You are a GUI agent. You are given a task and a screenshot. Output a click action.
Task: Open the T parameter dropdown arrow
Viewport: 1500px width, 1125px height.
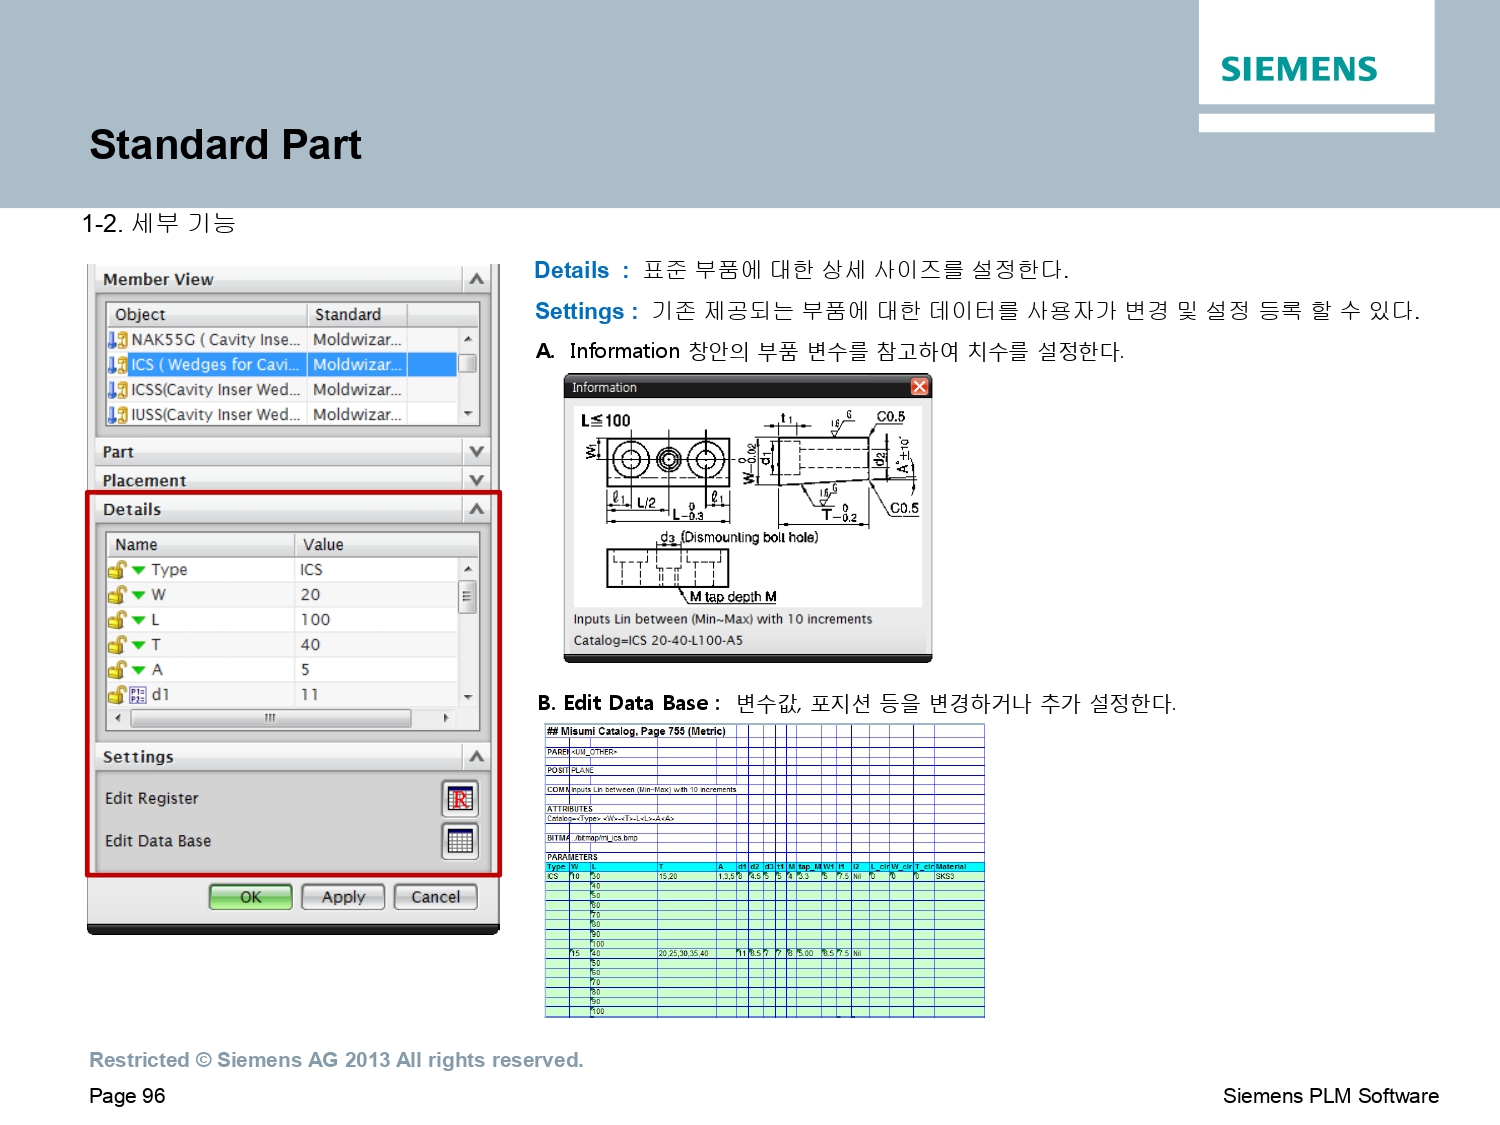139,645
